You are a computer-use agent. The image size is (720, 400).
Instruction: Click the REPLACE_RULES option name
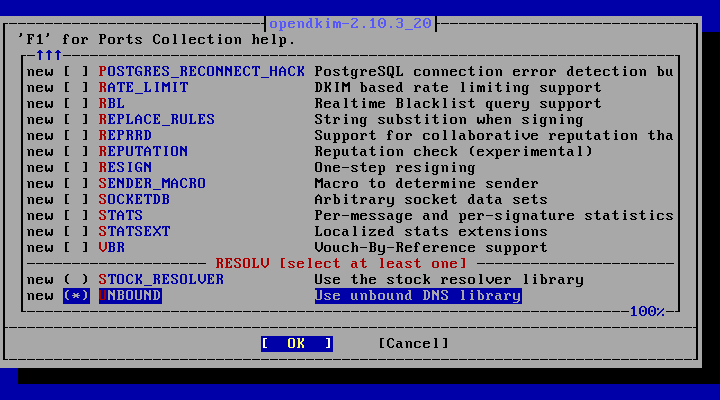click(157, 120)
